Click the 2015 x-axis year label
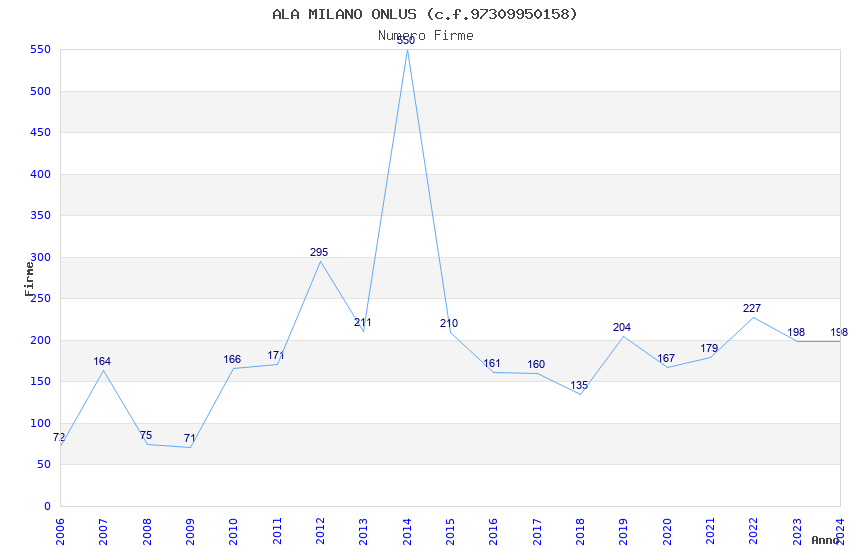Screen dimensions: 850x550 tap(450, 532)
